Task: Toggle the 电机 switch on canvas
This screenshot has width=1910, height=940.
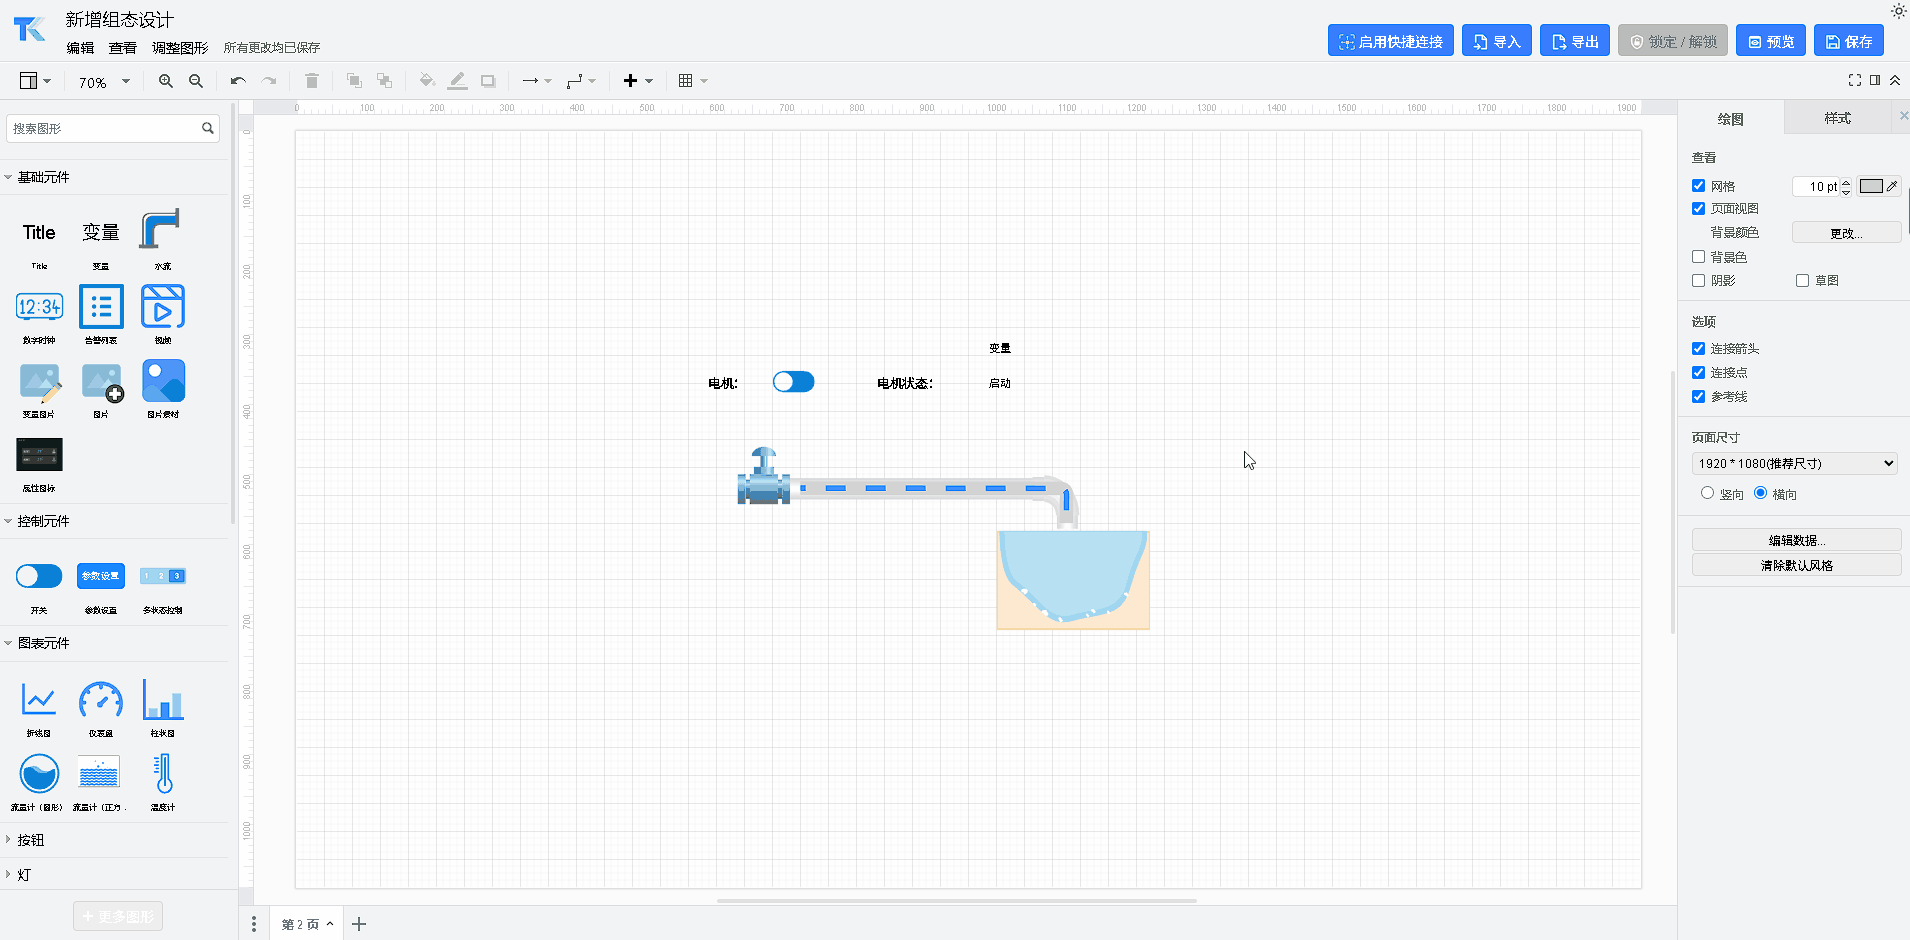Action: tap(793, 382)
